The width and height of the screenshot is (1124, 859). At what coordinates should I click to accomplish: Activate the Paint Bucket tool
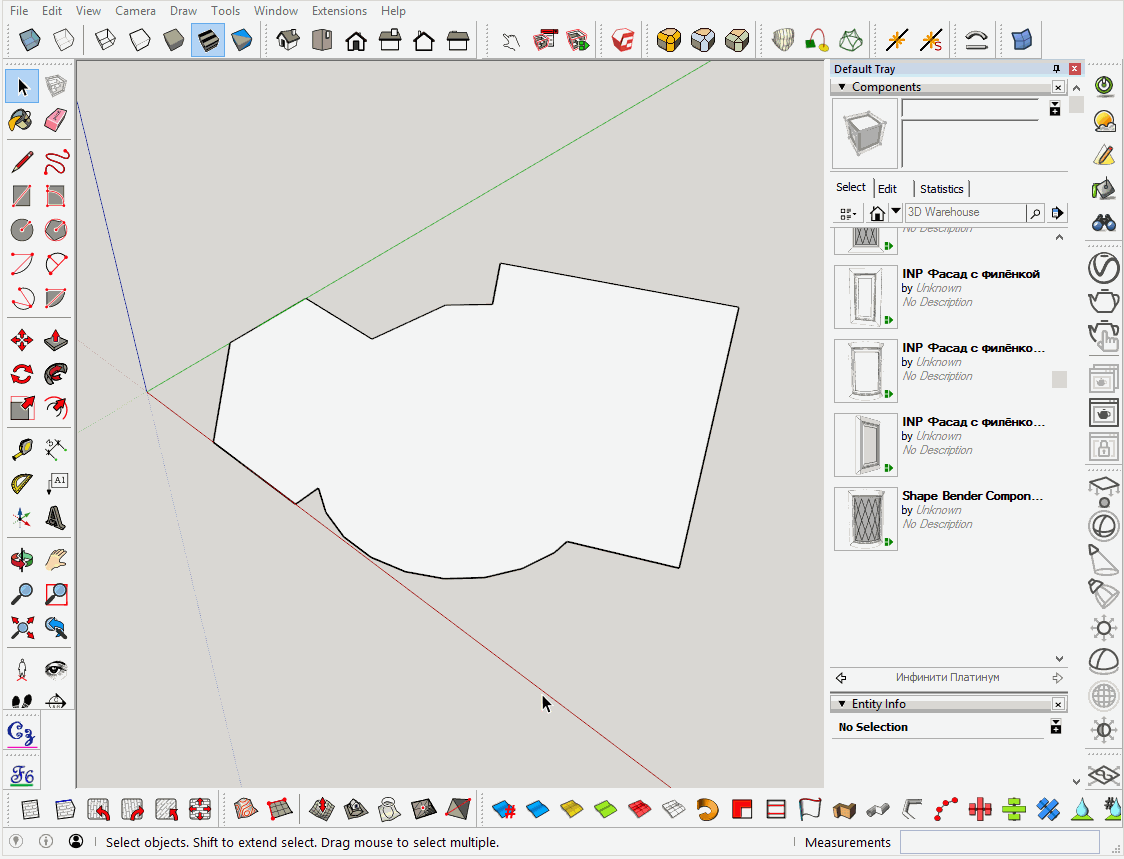click(22, 120)
